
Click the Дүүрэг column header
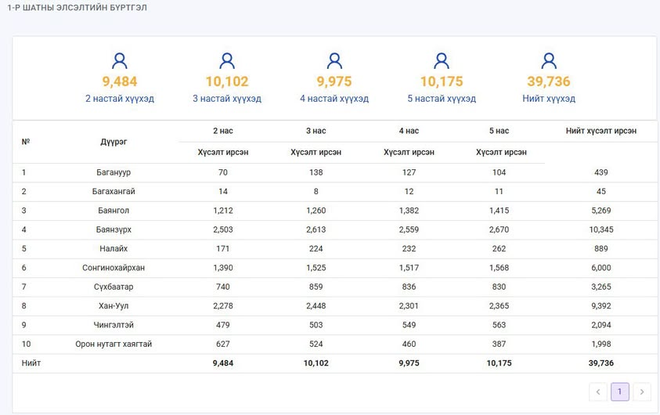(x=114, y=142)
